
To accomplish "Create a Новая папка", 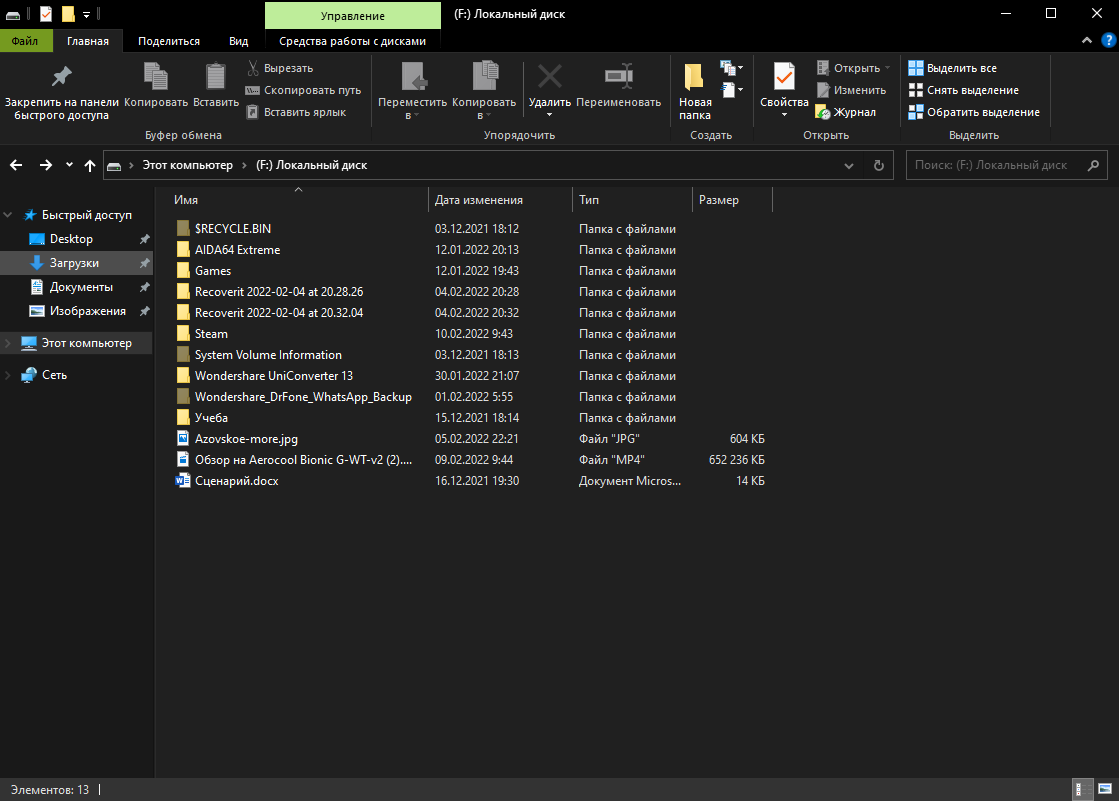I will 695,91.
